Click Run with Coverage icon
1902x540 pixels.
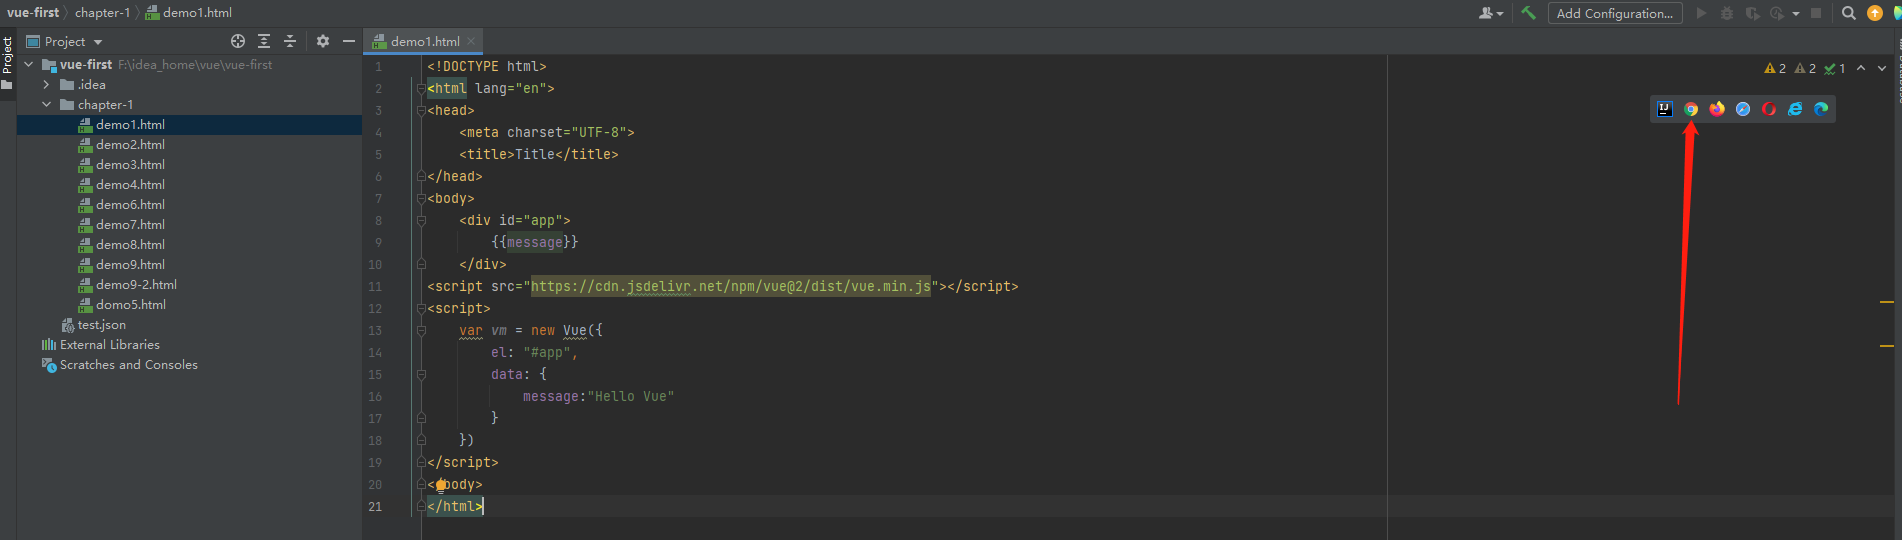1753,13
